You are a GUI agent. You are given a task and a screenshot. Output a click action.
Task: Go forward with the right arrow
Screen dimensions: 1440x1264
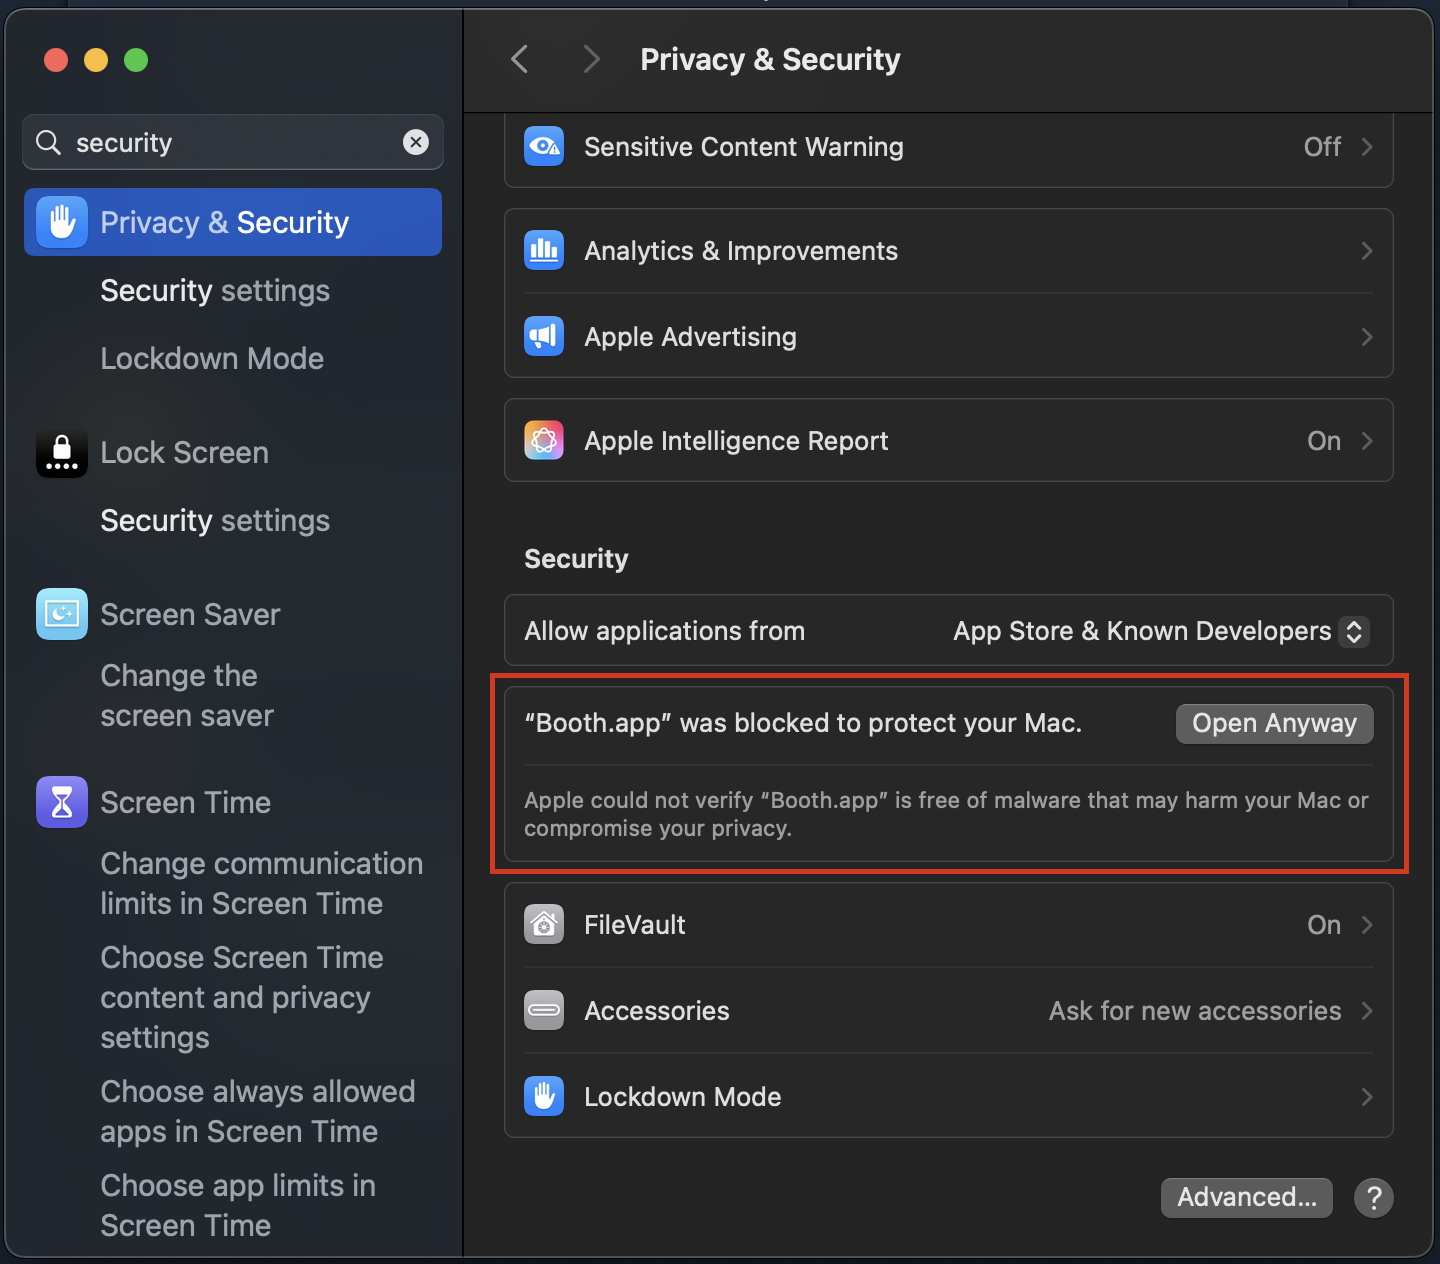[x=591, y=59]
